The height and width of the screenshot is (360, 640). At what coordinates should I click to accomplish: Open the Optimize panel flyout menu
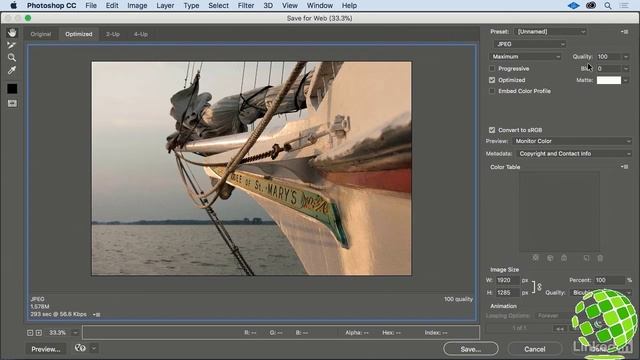(x=624, y=32)
